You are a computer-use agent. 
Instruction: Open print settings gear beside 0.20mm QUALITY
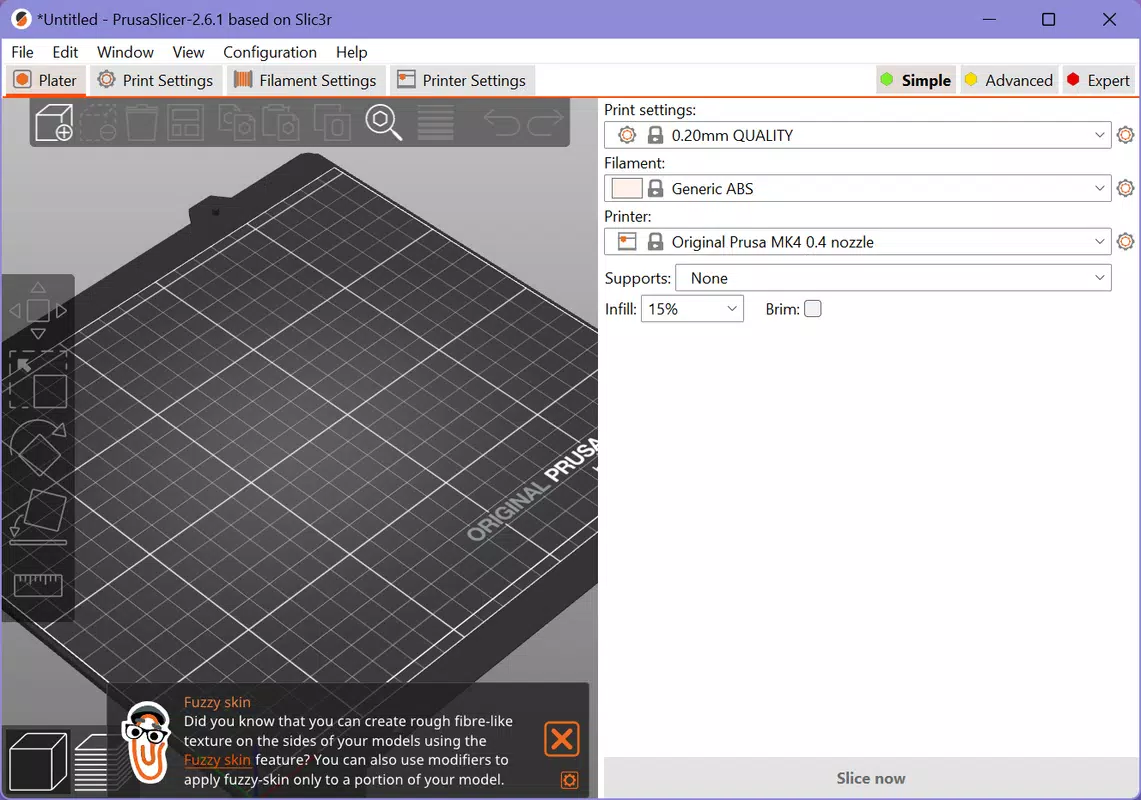pyautogui.click(x=1125, y=135)
